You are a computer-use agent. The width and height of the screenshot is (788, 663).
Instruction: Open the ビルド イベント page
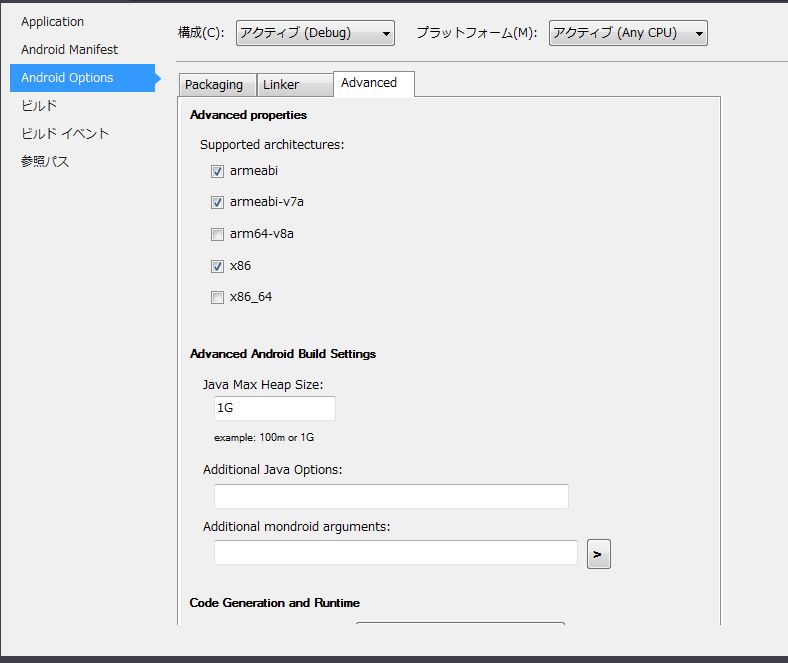pos(65,134)
